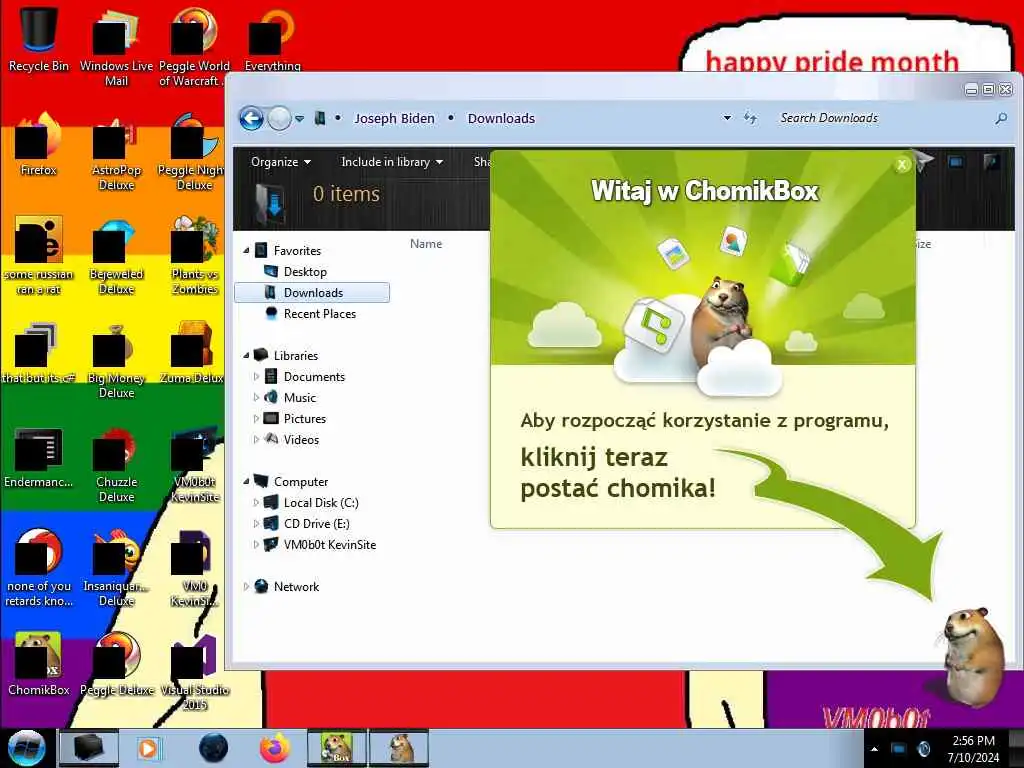Collapse the Computer group
This screenshot has width=1024, height=768.
246,481
